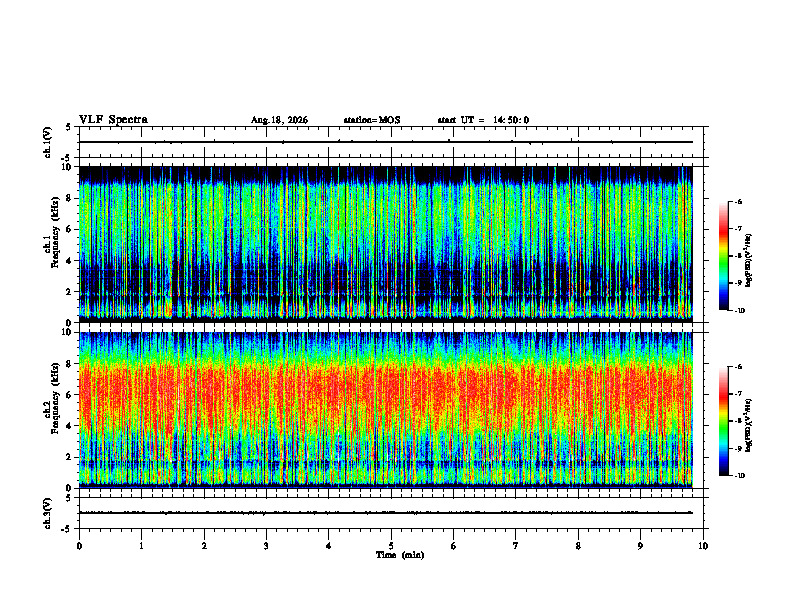The width and height of the screenshot is (792, 612).
Task: Click the ch.2 spectrogram panel
Action: tap(385, 410)
